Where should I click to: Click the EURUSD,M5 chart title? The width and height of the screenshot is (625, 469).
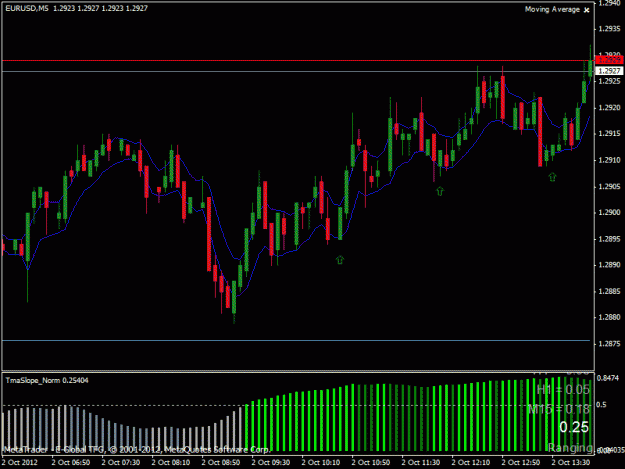pyautogui.click(x=27, y=8)
